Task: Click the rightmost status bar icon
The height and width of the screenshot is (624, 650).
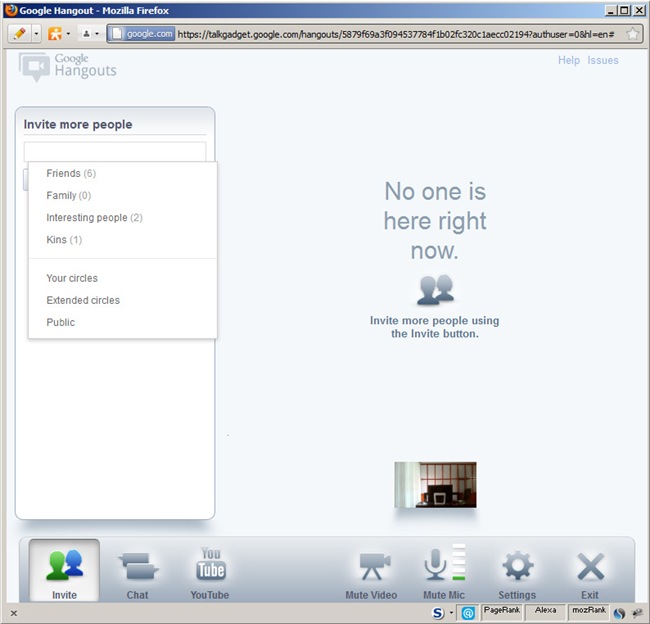Action: 637,613
